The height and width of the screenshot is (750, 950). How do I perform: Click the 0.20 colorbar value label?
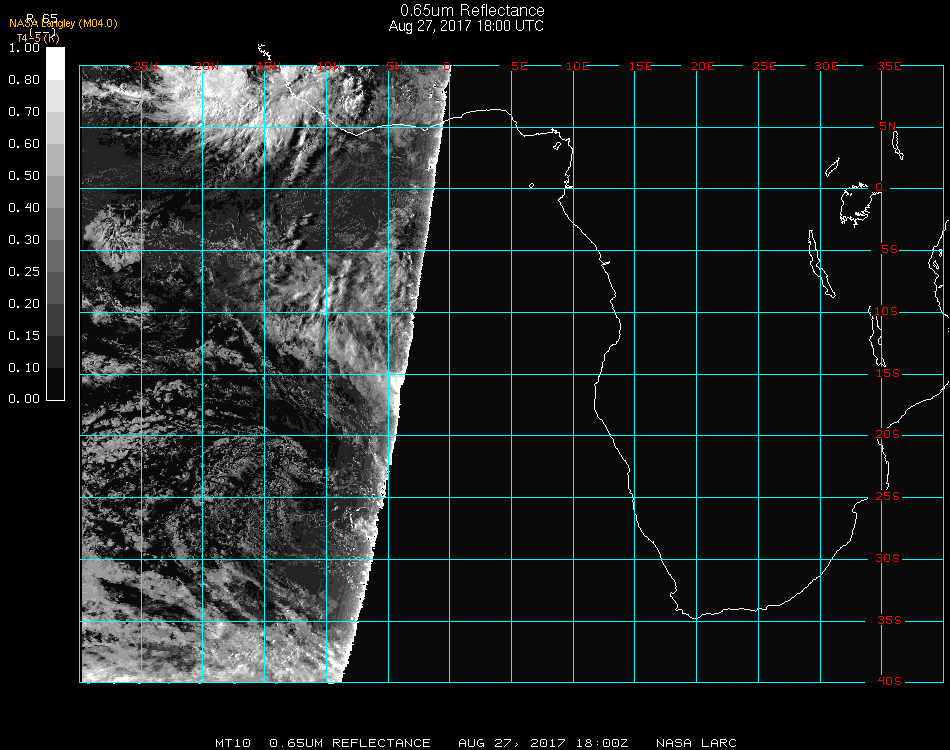pyautogui.click(x=24, y=304)
